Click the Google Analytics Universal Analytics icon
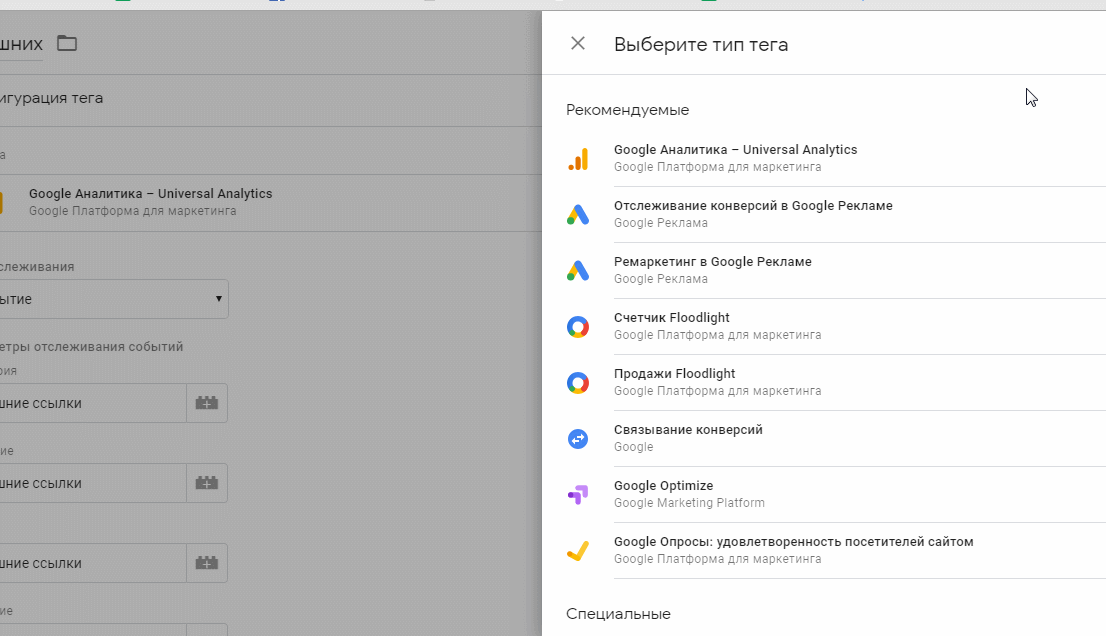1106x636 pixels. 578,159
